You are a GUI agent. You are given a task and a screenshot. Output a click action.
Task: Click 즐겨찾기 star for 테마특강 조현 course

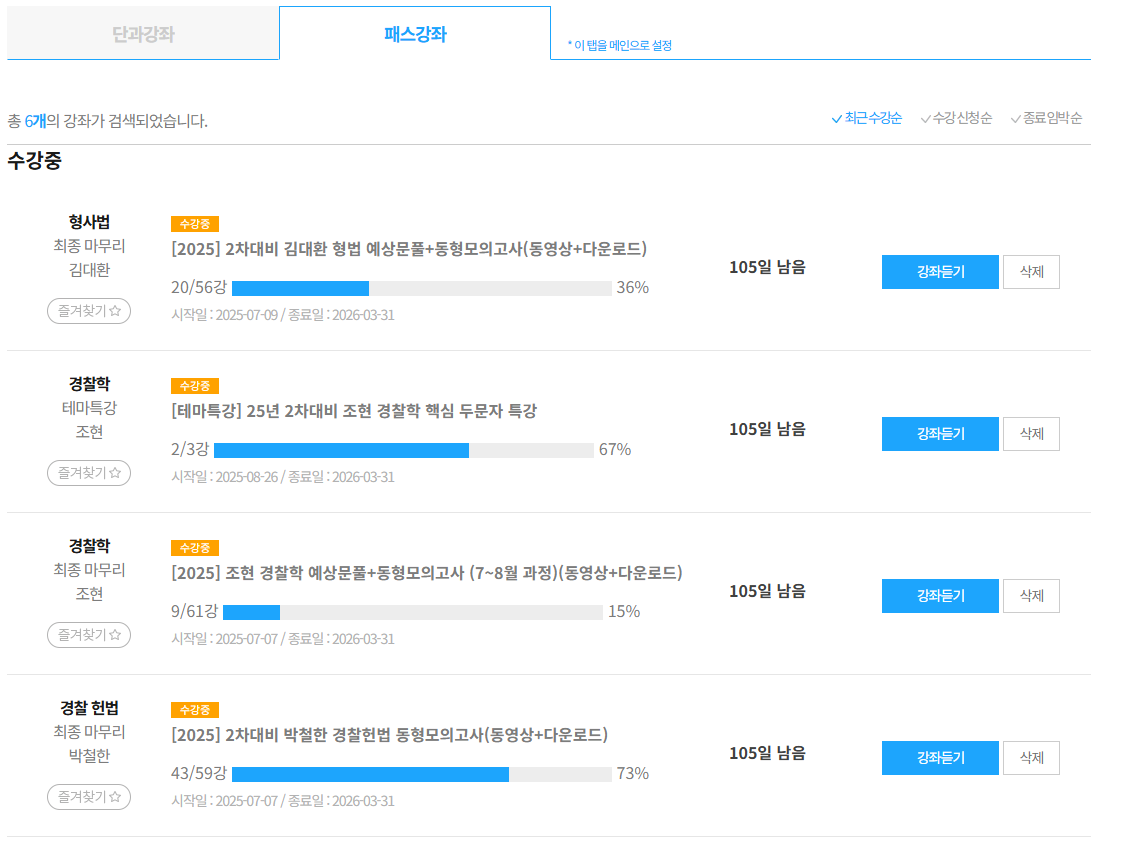click(x=89, y=473)
